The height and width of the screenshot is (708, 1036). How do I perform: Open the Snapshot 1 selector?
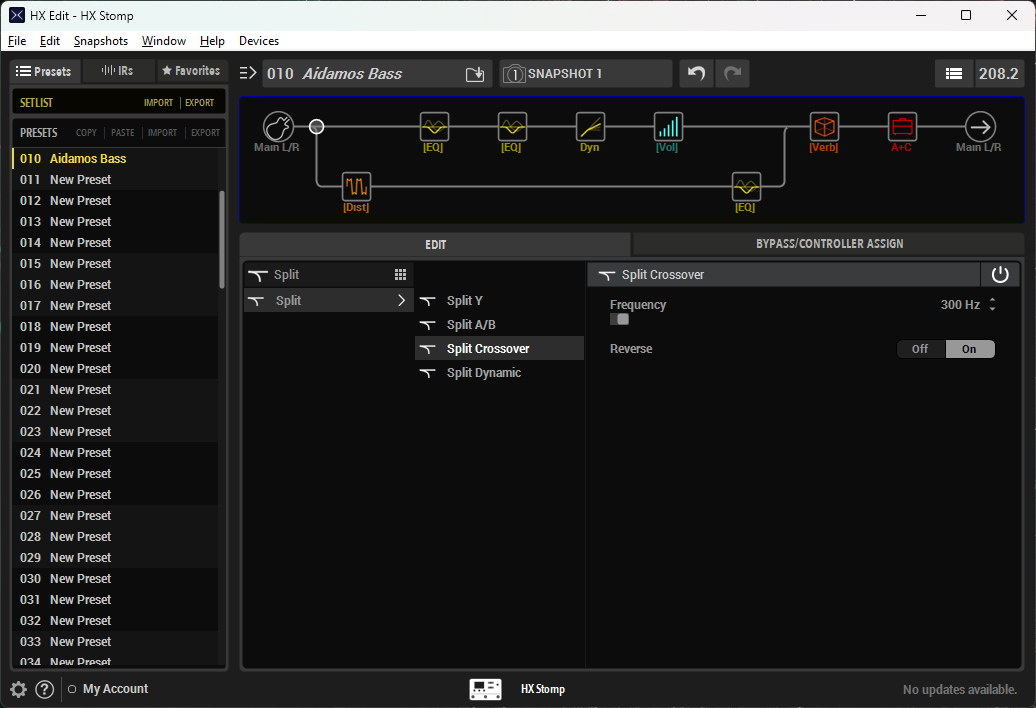[585, 73]
